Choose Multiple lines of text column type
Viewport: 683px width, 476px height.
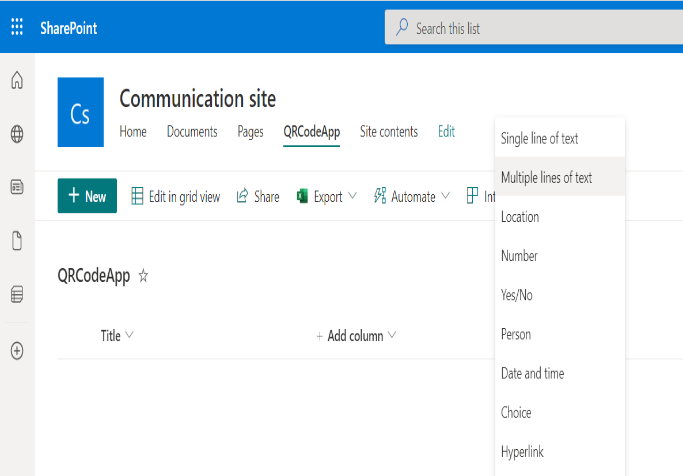point(546,178)
